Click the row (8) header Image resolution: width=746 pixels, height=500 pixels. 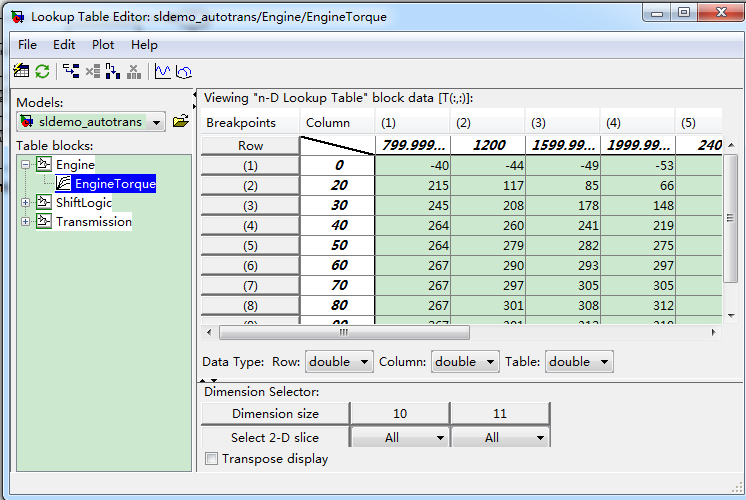point(250,305)
